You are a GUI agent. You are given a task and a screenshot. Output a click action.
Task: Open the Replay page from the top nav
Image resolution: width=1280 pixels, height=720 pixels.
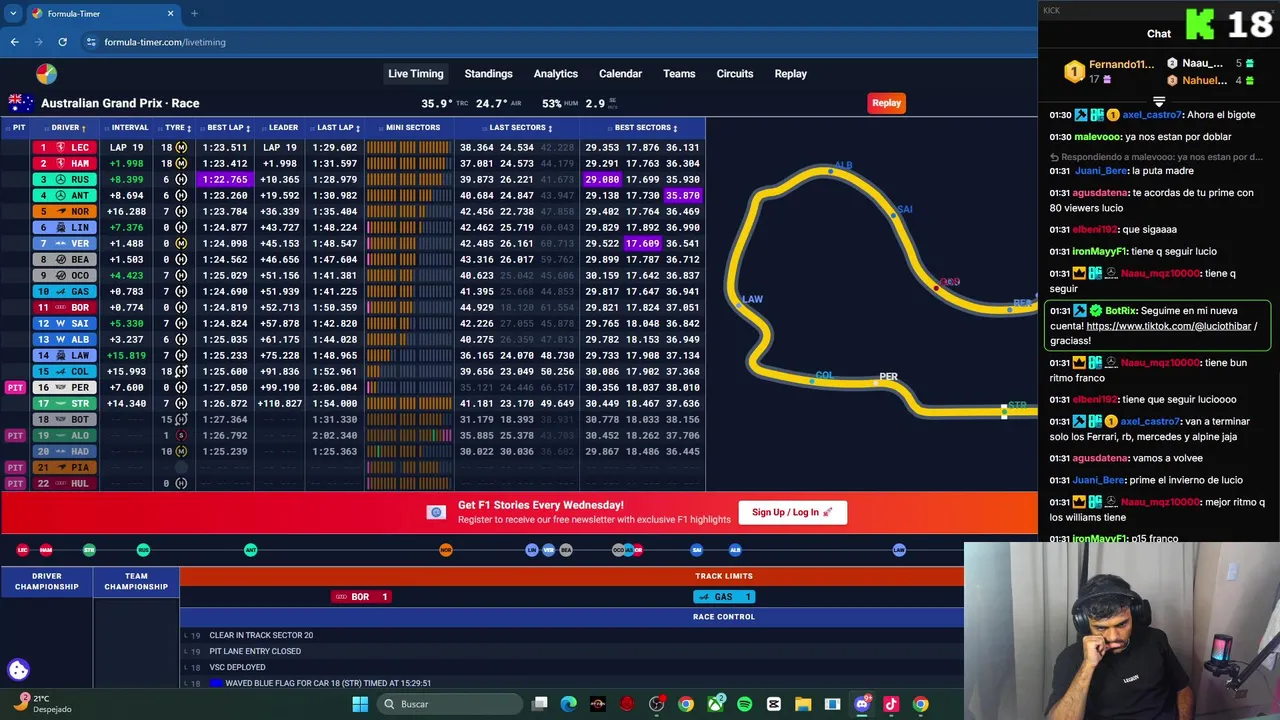tap(790, 74)
